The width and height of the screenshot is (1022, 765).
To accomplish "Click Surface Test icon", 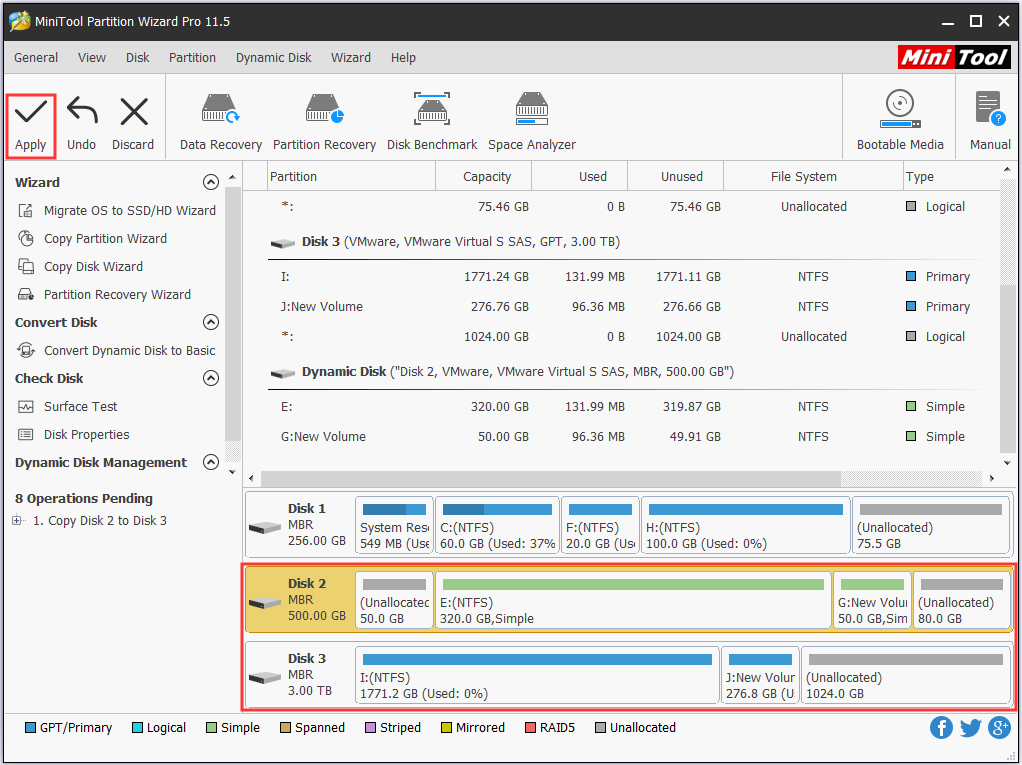I will tap(26, 407).
